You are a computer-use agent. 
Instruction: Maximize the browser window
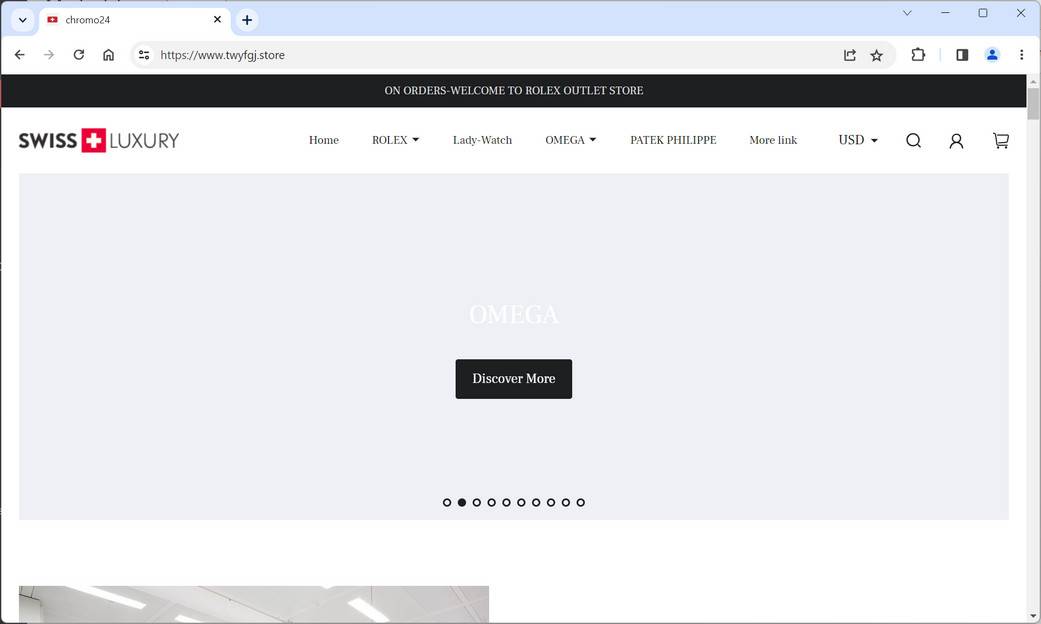(983, 13)
